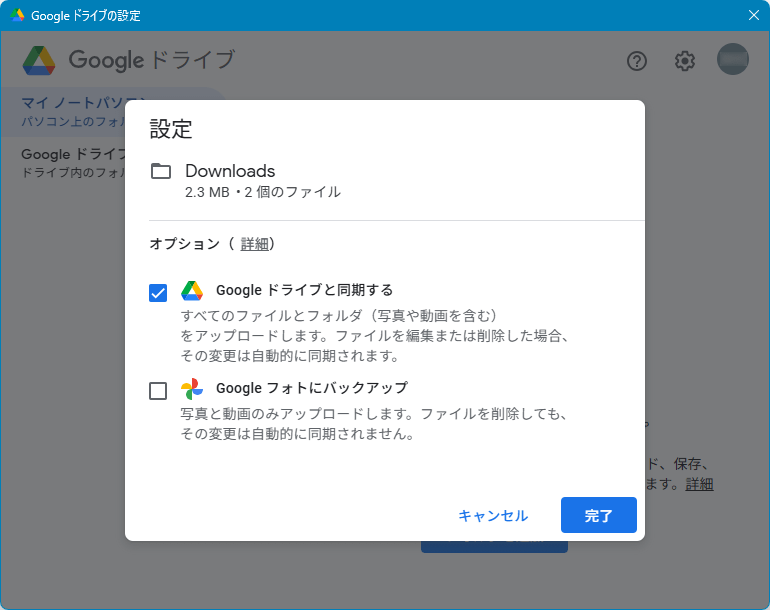The height and width of the screenshot is (610, 770).
Task: Open settings gear icon in header
Action: pos(684,61)
